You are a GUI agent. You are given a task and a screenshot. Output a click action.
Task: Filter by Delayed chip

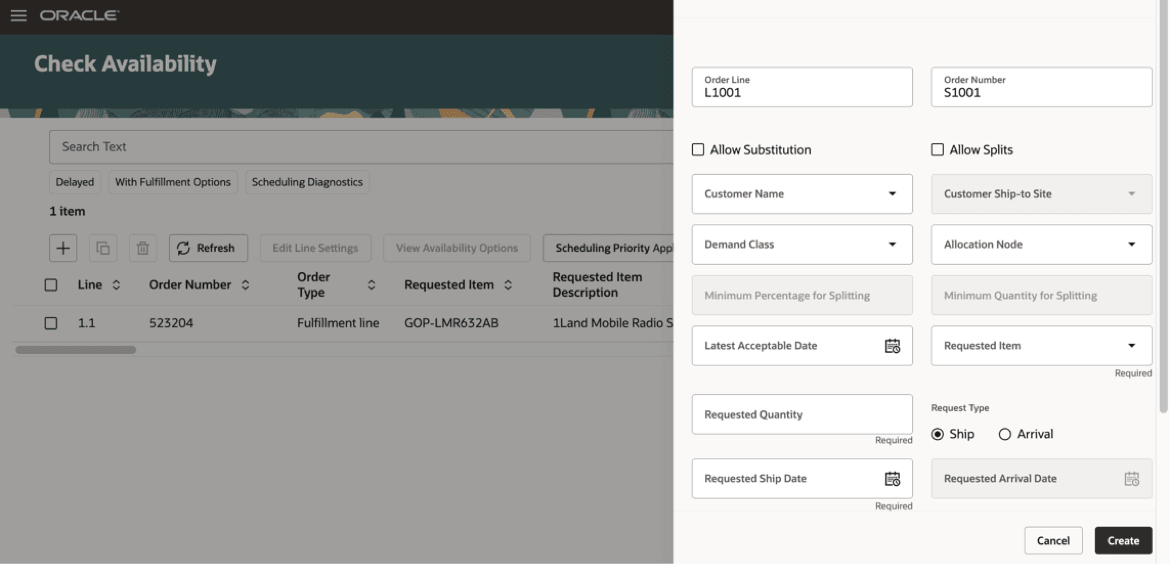click(75, 181)
